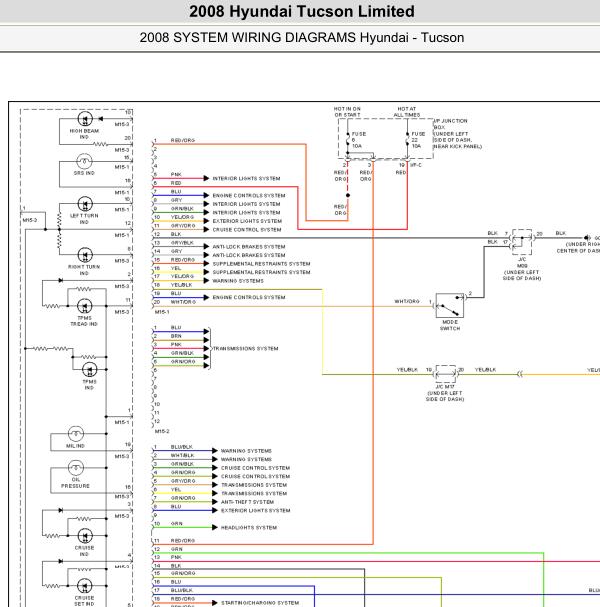Click the 'HIGH BEAM IND' caption

point(84,134)
